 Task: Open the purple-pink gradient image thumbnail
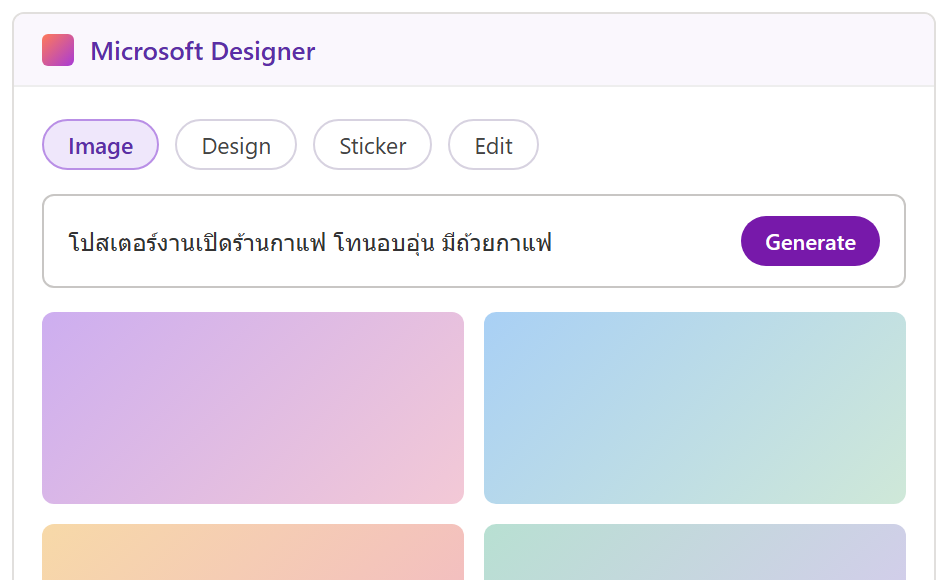pos(253,408)
